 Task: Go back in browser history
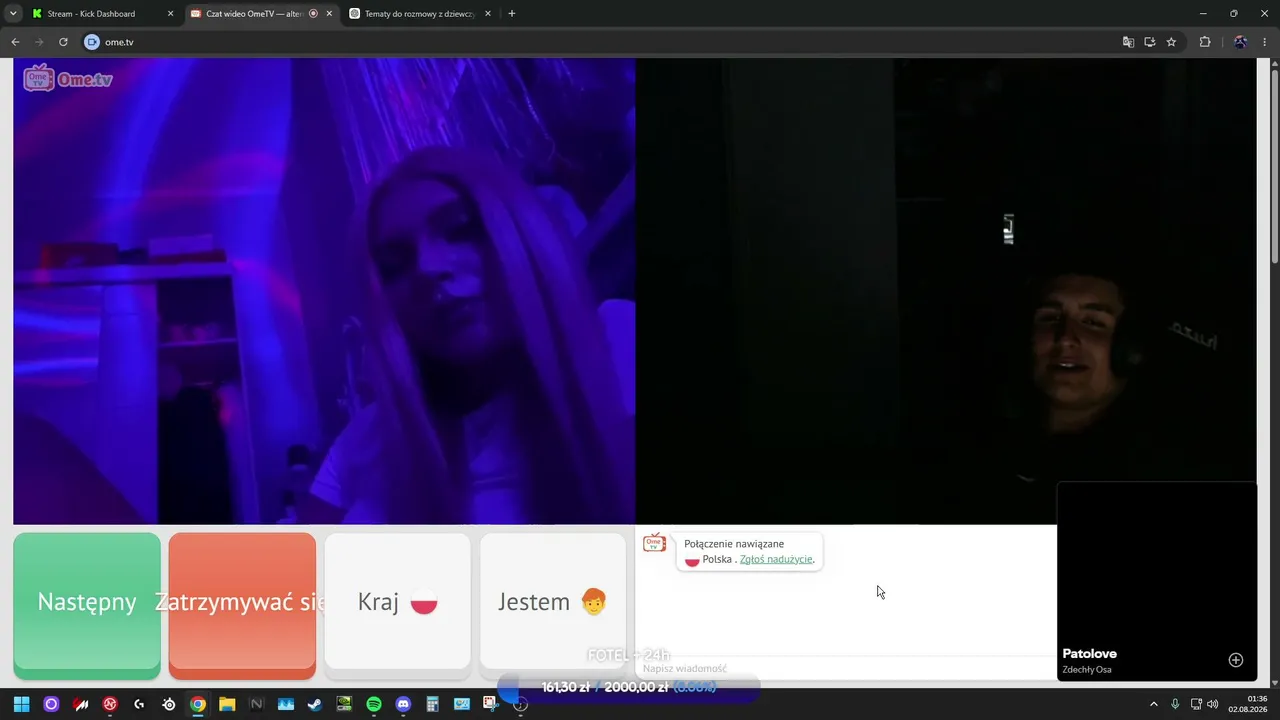click(15, 42)
